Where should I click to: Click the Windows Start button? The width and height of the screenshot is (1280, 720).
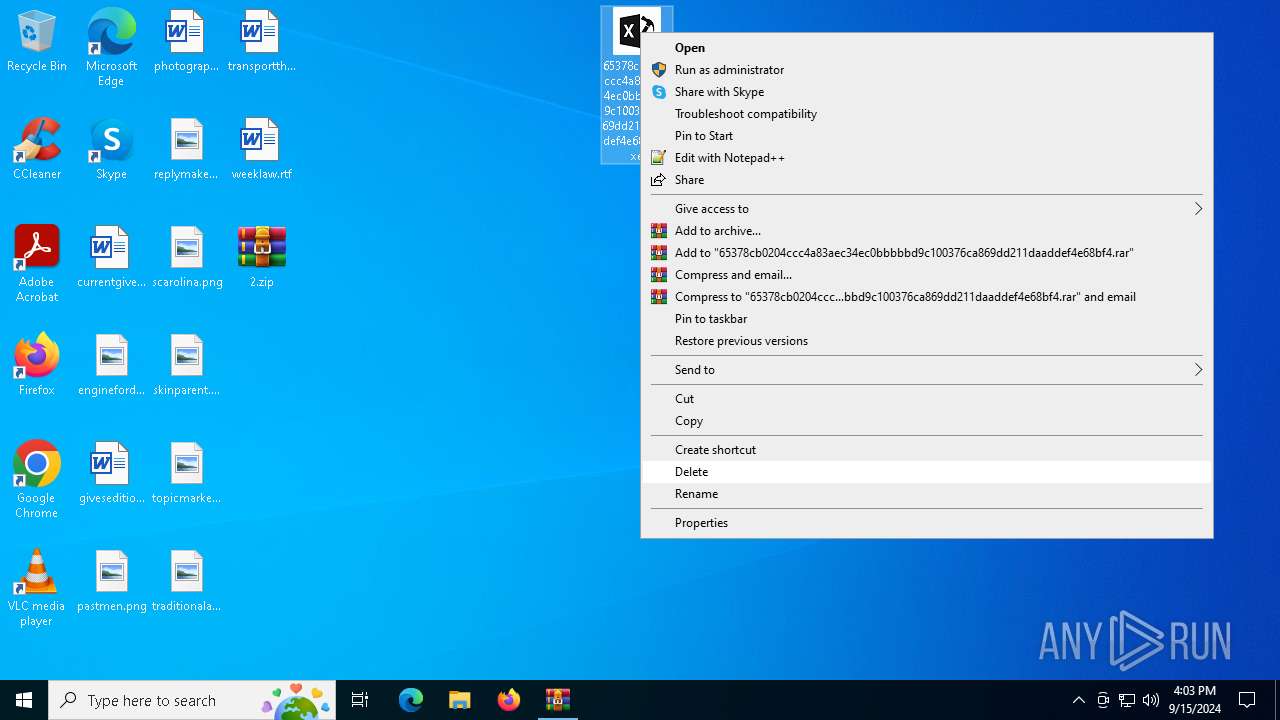(x=24, y=700)
